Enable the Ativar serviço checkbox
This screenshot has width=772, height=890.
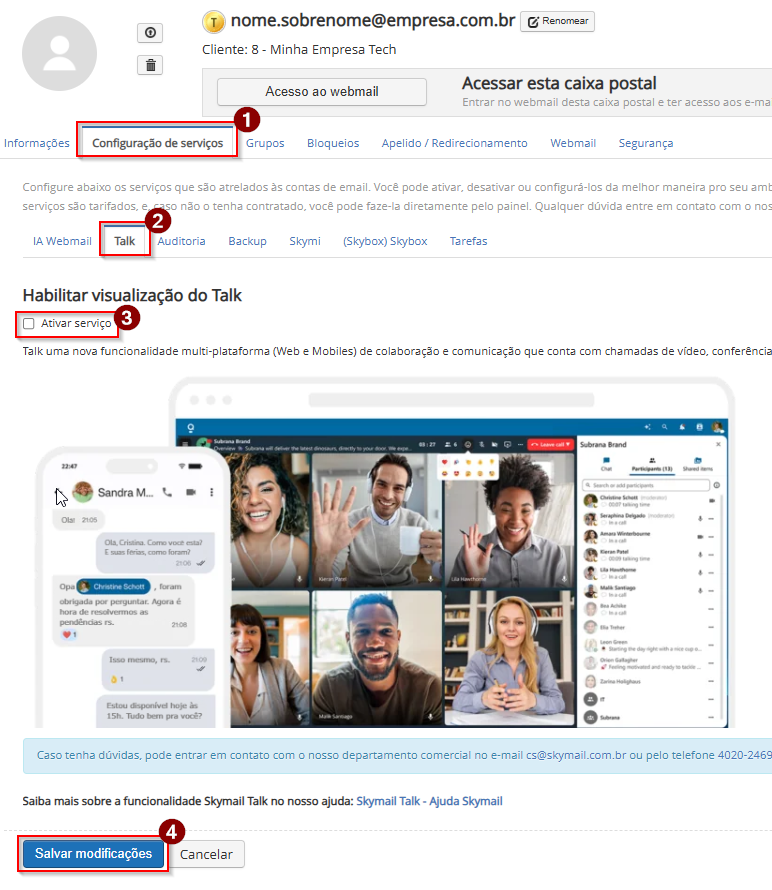click(29, 324)
